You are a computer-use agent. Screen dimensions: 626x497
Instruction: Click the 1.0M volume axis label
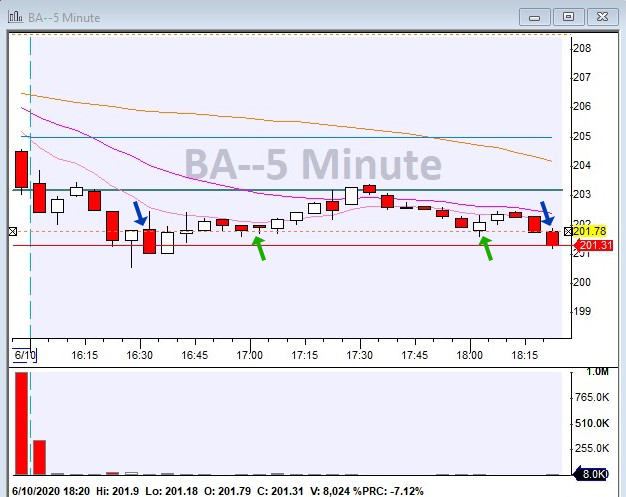(x=597, y=372)
